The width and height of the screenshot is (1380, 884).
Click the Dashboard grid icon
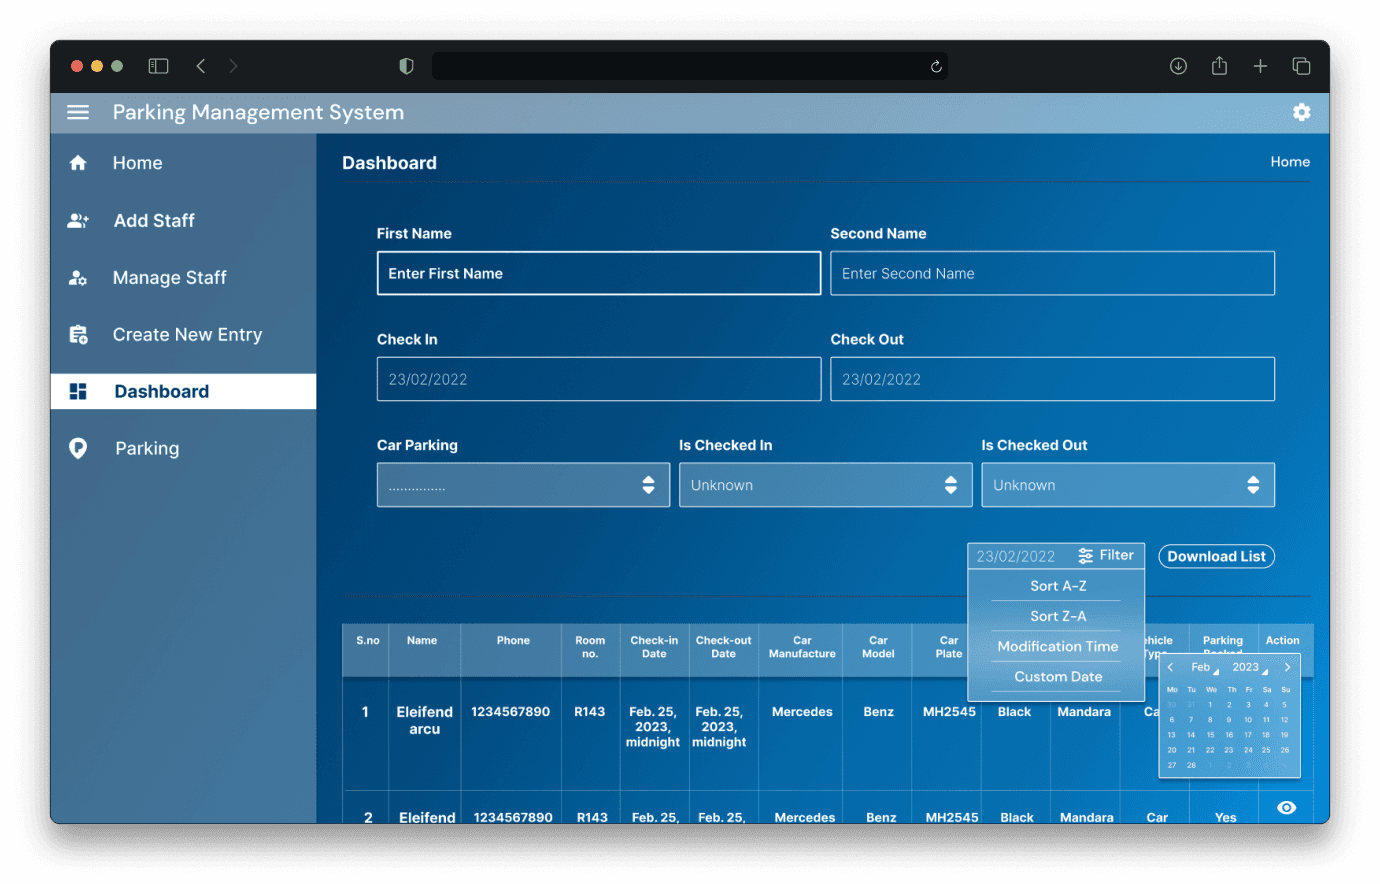click(78, 391)
